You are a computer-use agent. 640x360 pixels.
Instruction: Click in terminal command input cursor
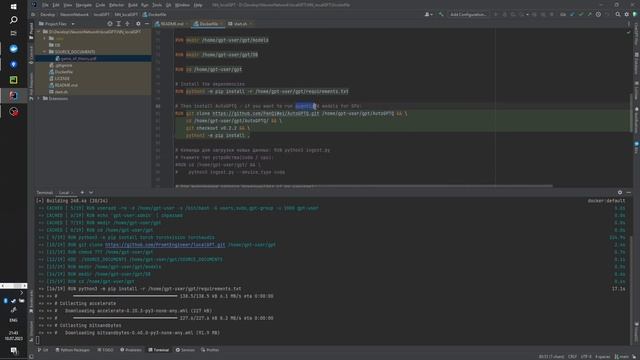coord(38,340)
